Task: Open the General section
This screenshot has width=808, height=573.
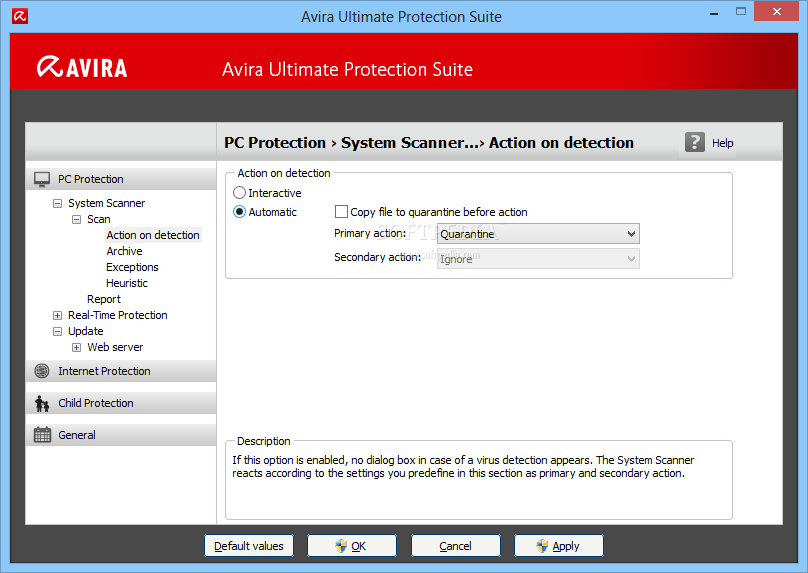Action: coord(121,435)
